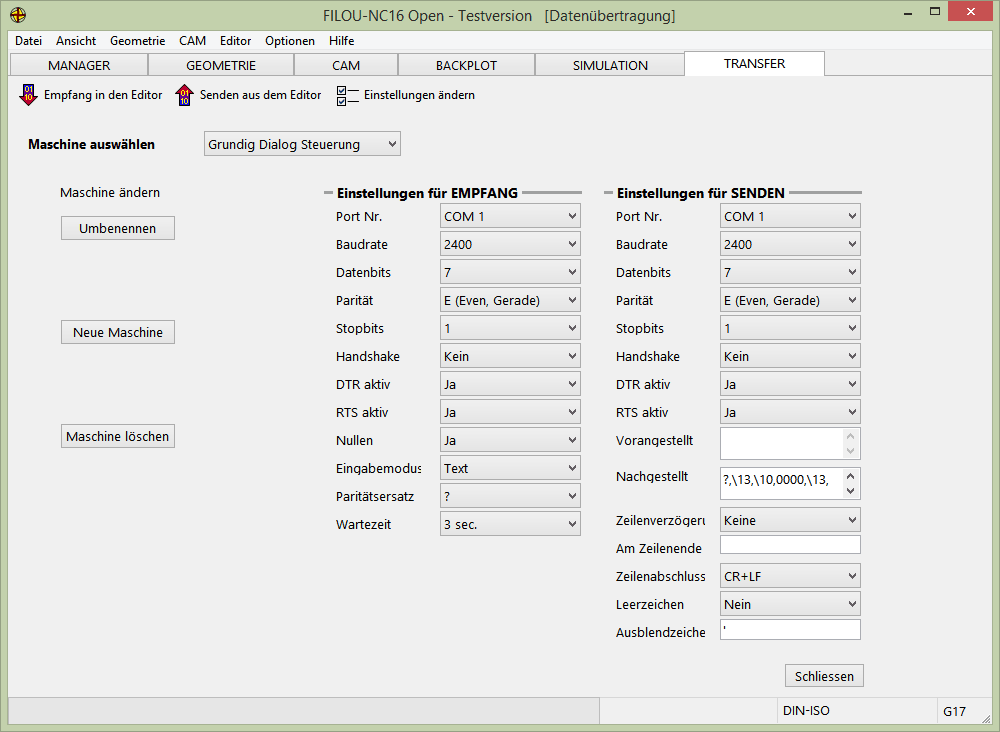Image resolution: width=1000 pixels, height=732 pixels.
Task: Open SENDEN Handshake dropdown
Action: 790,356
